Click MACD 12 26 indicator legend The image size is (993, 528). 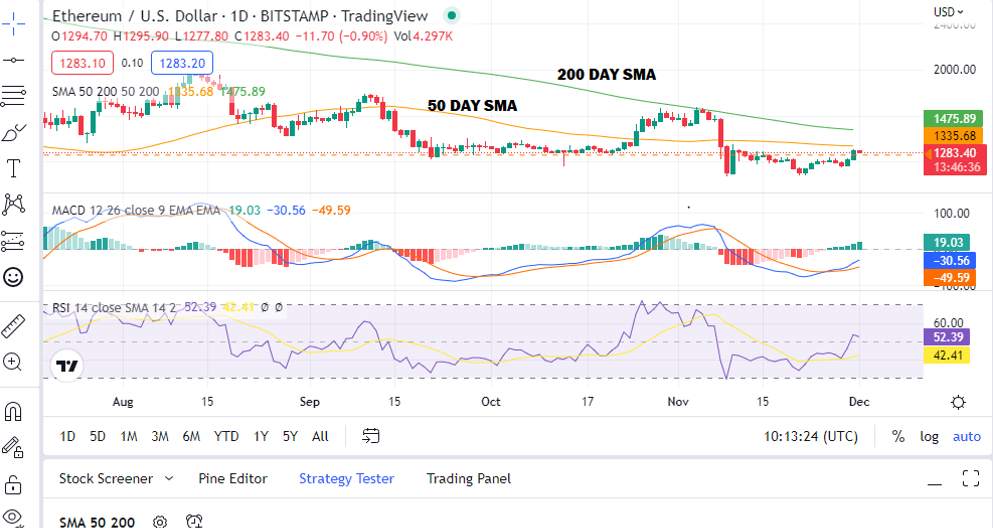136,210
